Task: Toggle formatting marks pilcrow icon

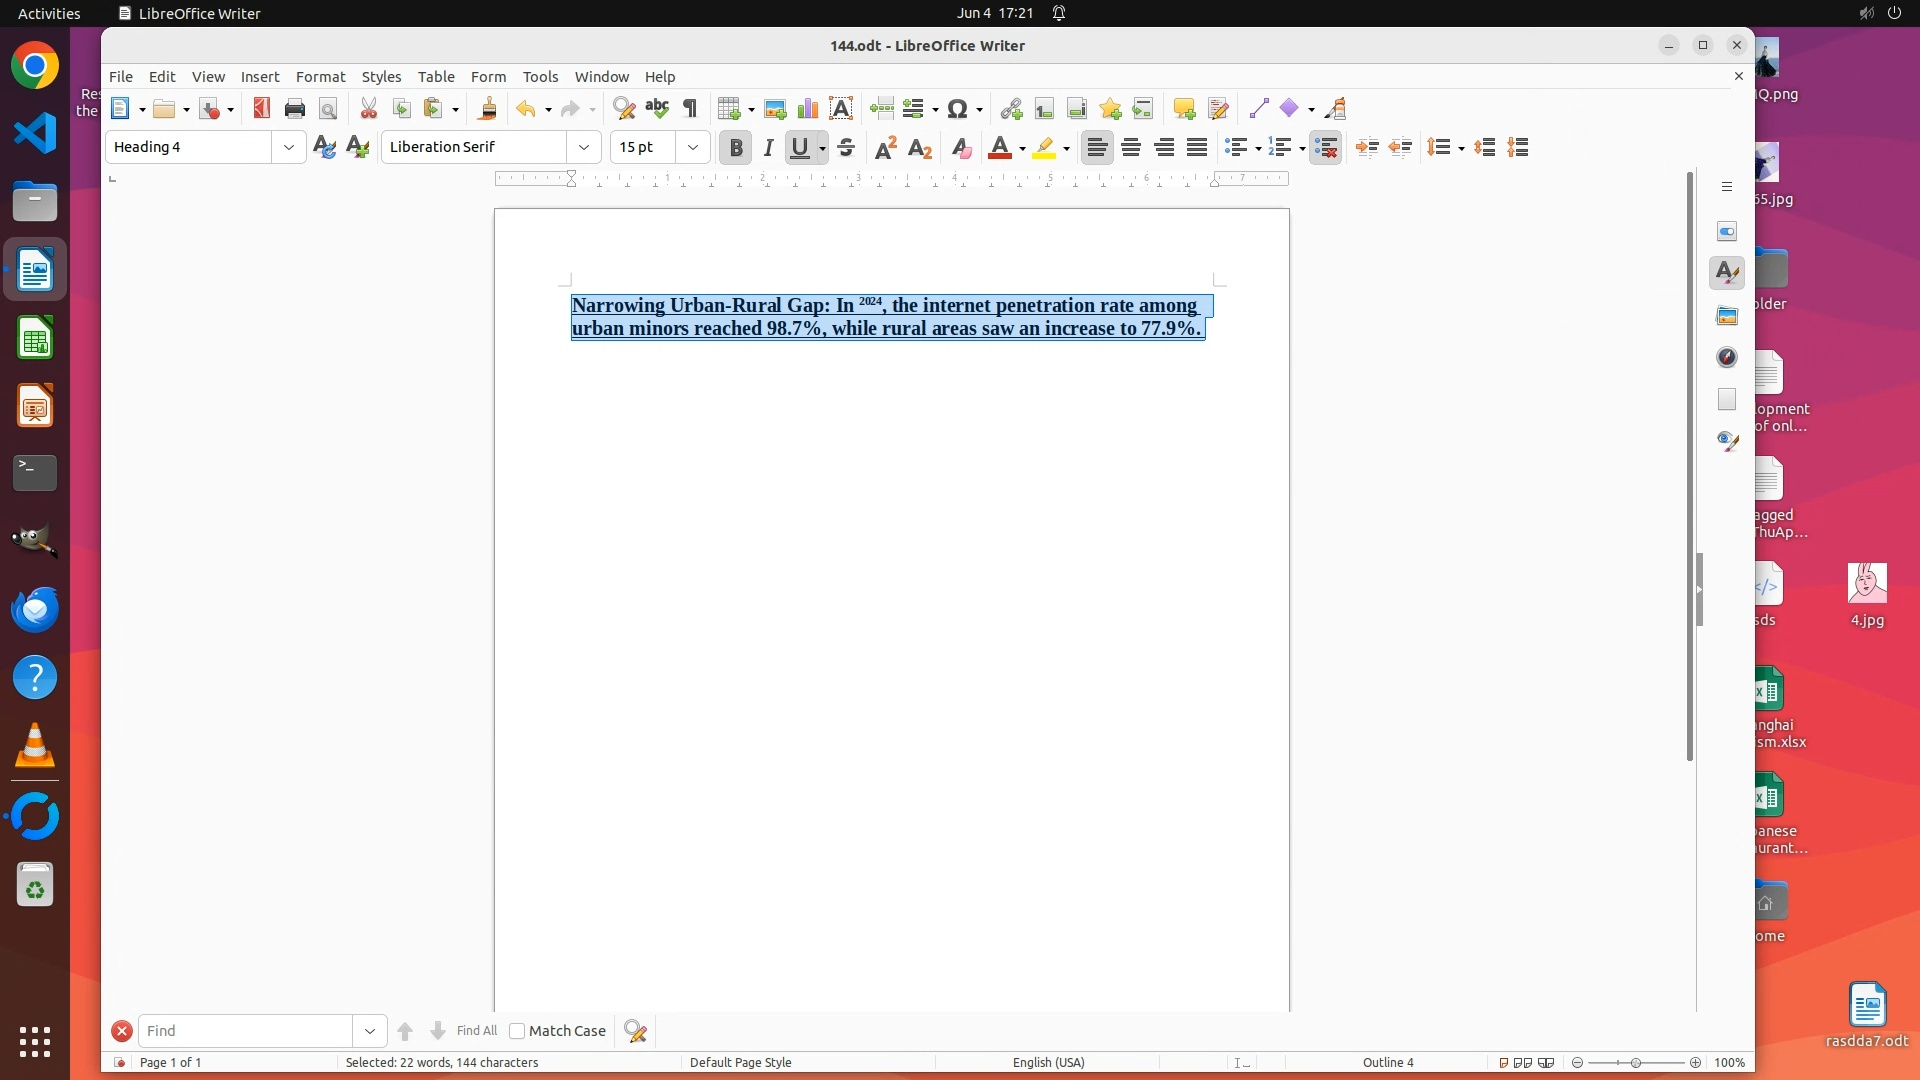Action: (690, 108)
